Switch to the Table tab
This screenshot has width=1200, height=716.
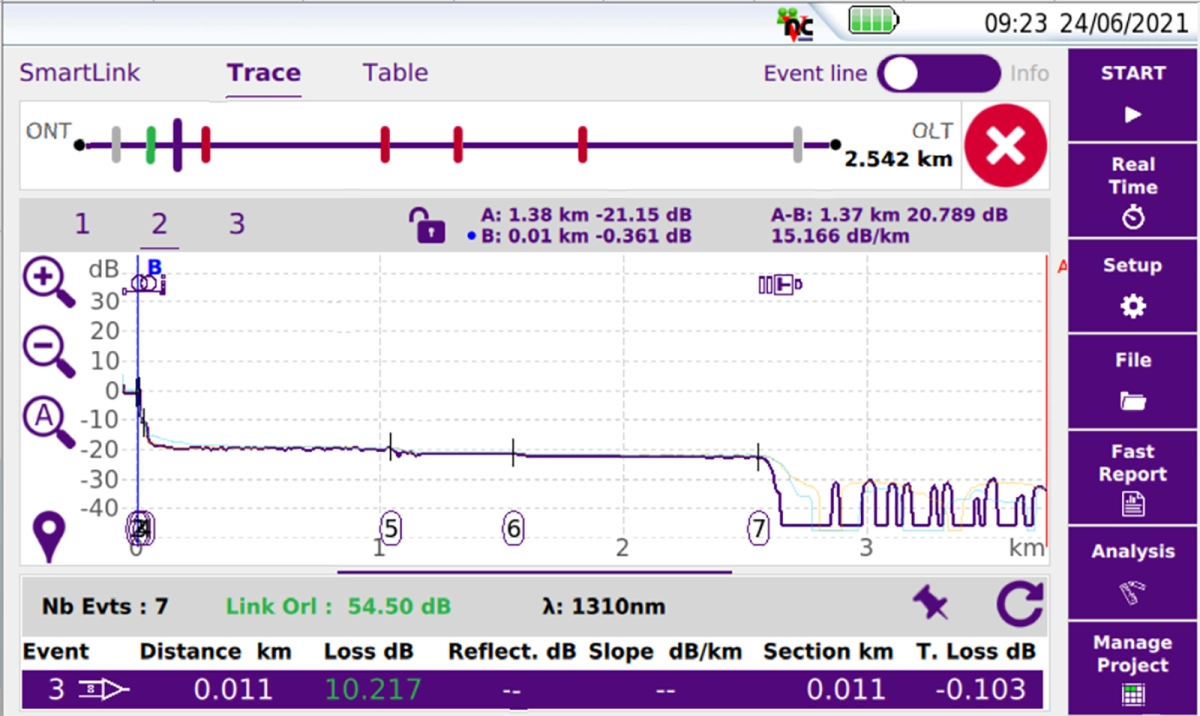pos(395,73)
